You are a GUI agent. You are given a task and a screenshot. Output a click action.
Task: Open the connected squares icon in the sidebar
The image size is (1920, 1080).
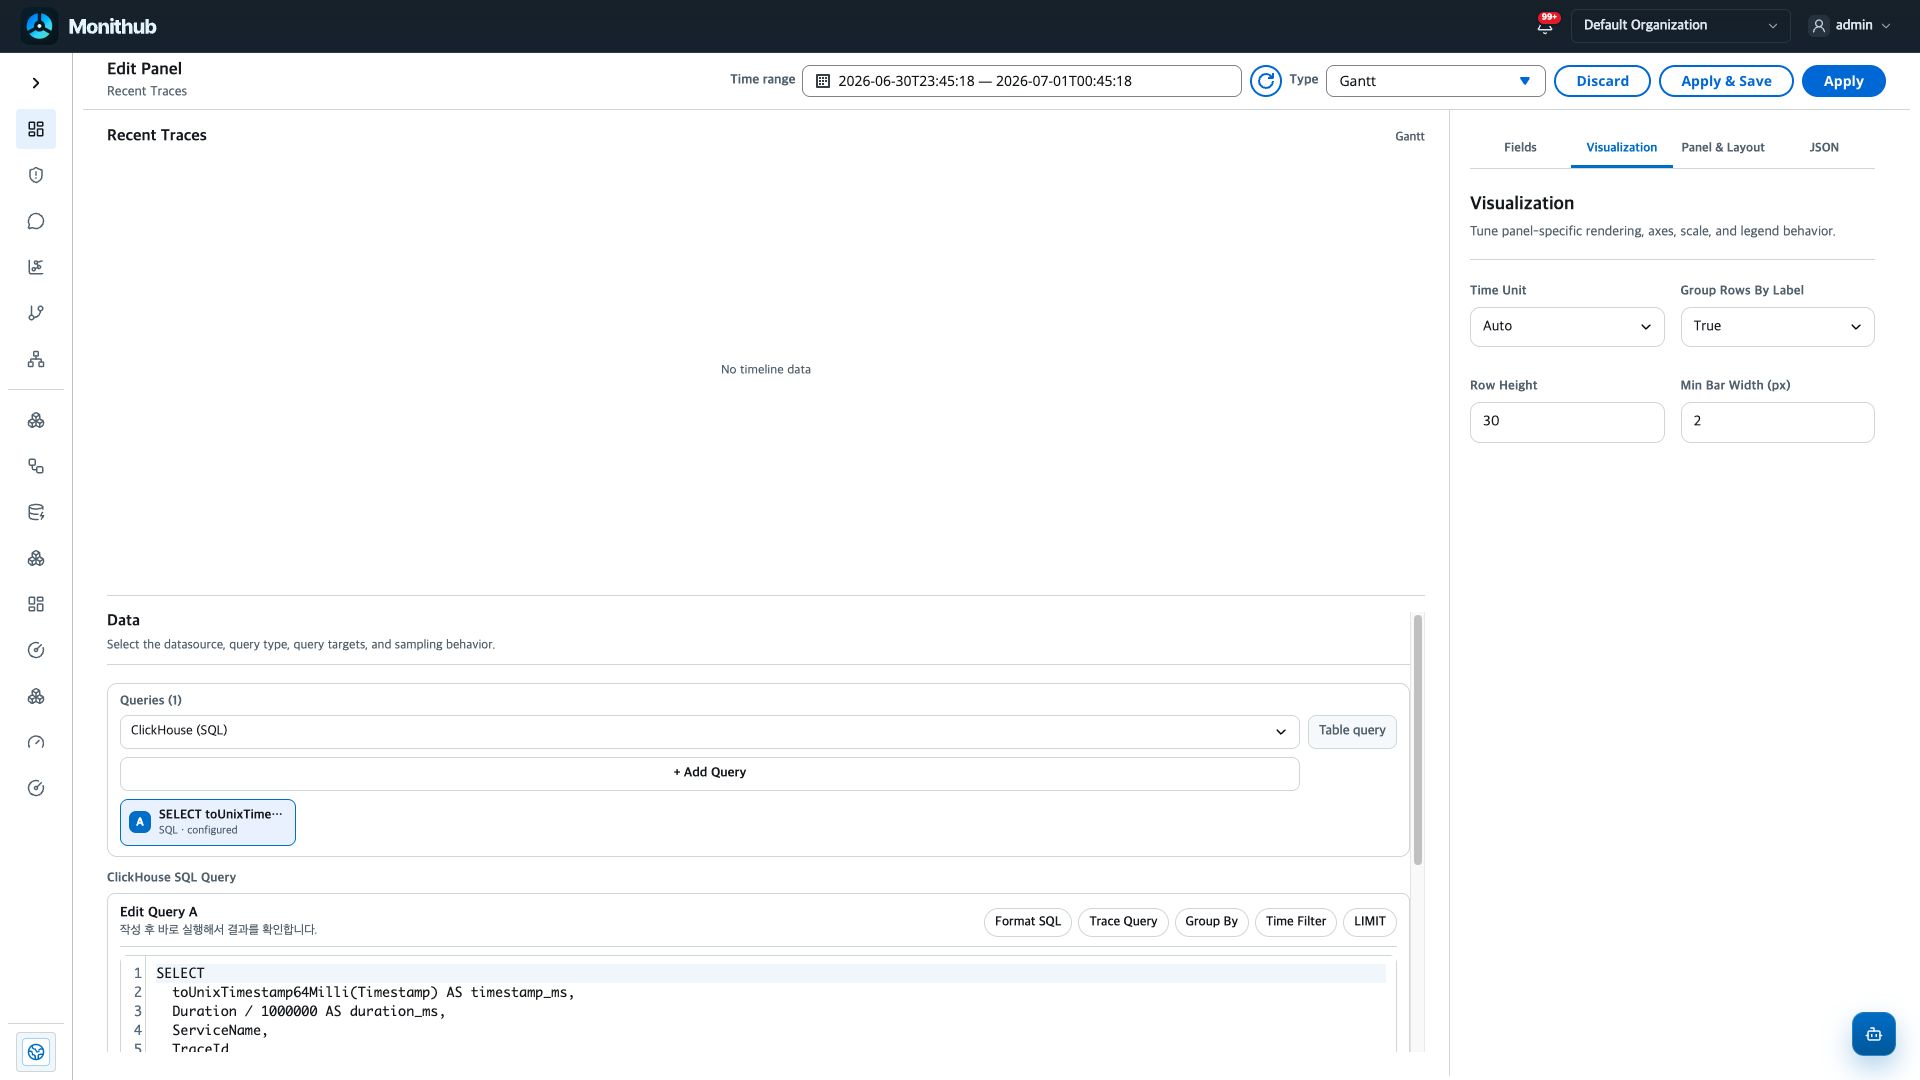pos(36,466)
